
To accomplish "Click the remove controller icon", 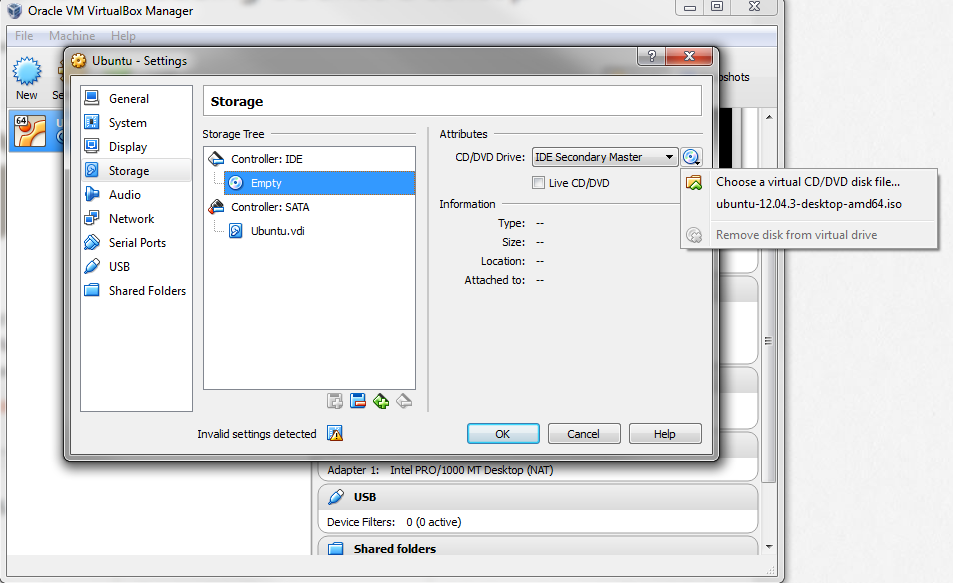I will (357, 401).
